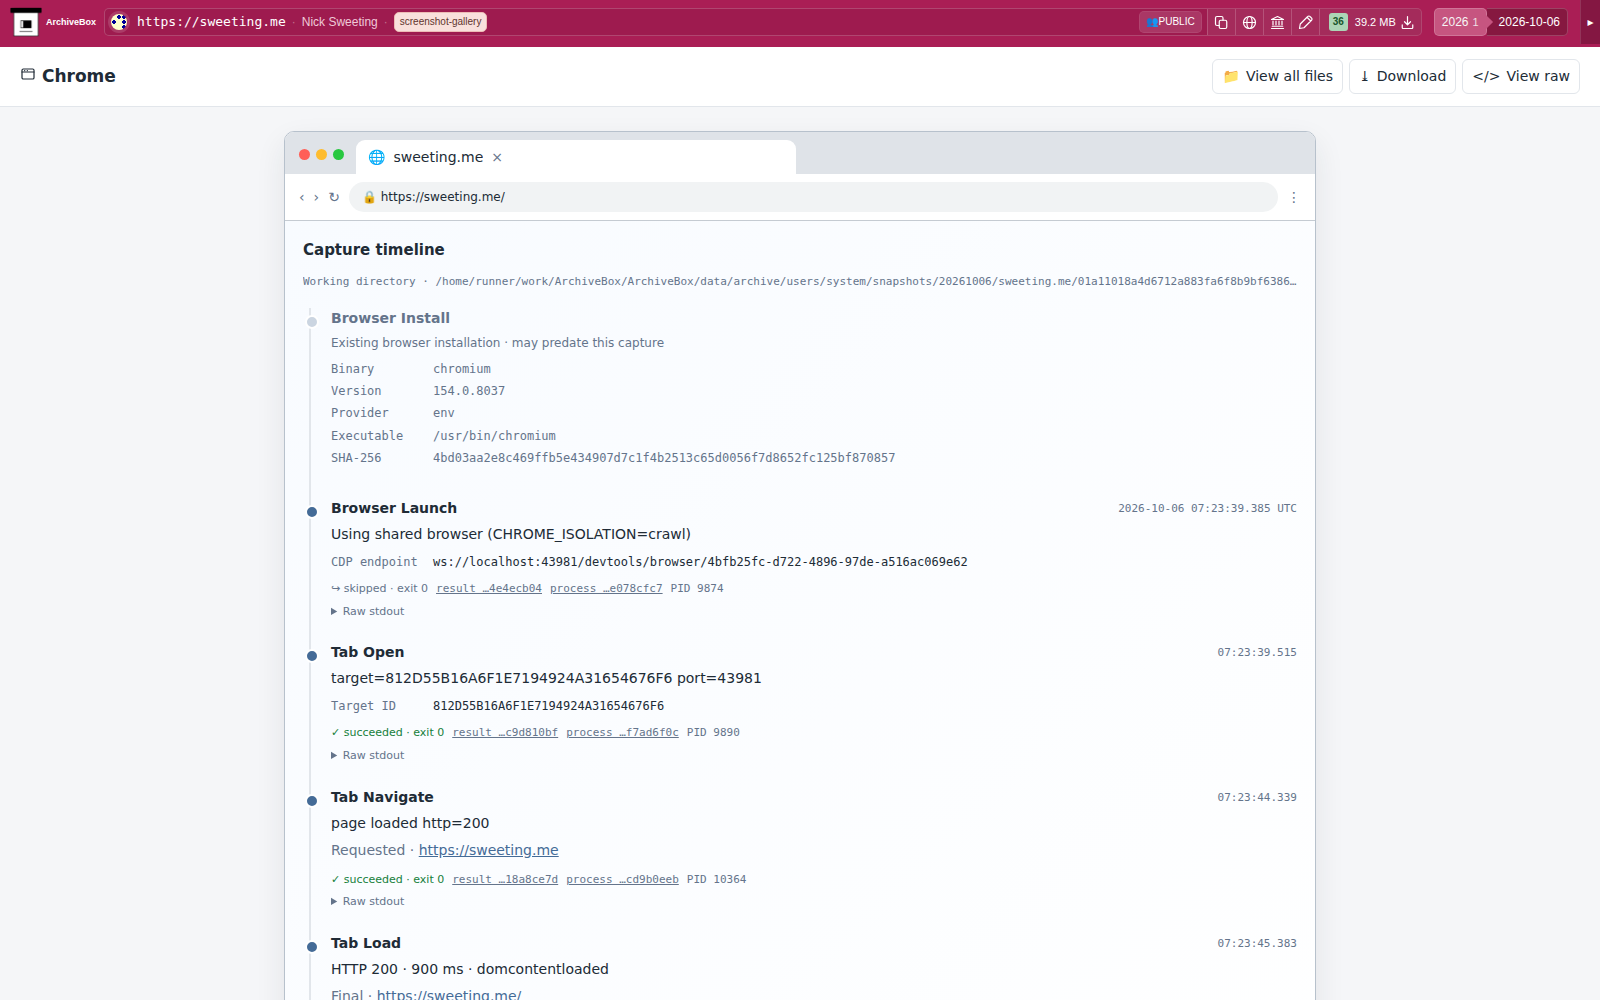
Task: Click the CDP endpoint ws://localhost URL
Action: (700, 562)
